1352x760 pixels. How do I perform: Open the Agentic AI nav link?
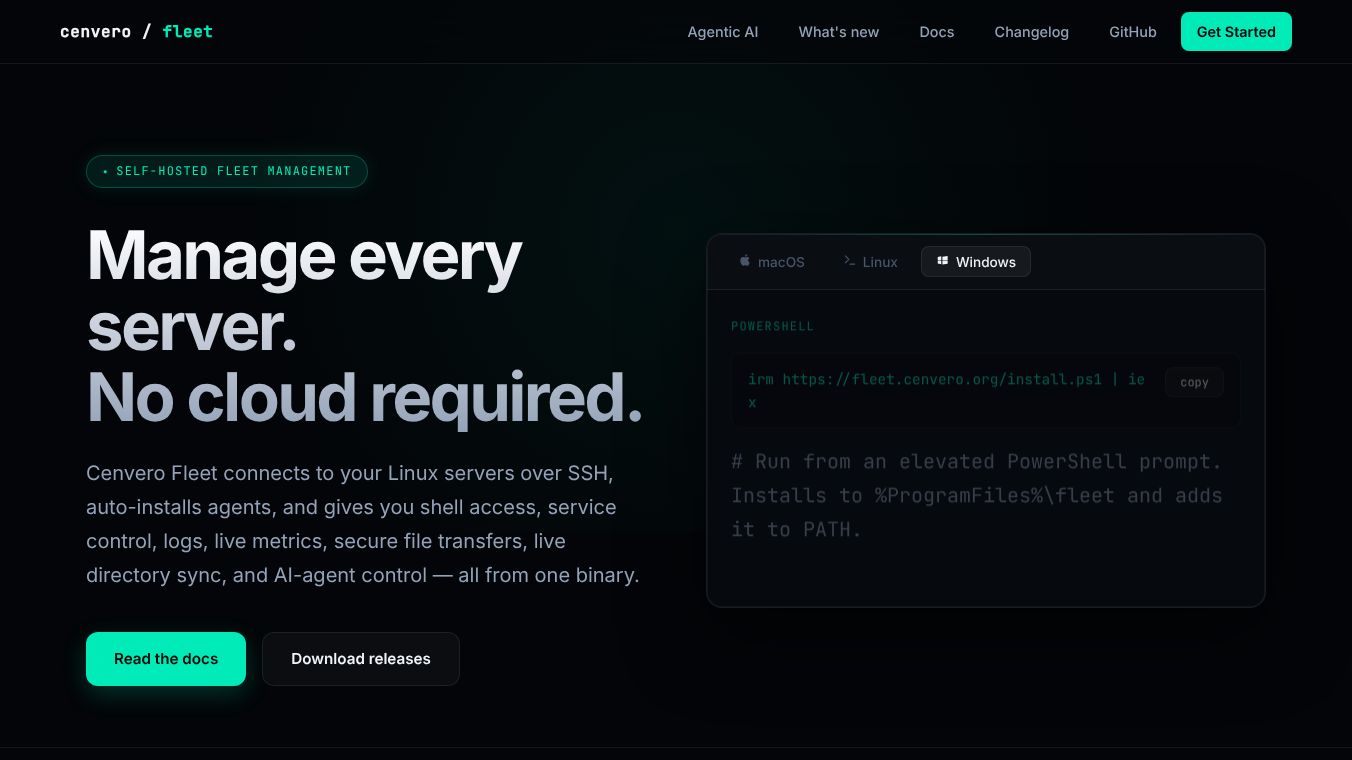(723, 32)
